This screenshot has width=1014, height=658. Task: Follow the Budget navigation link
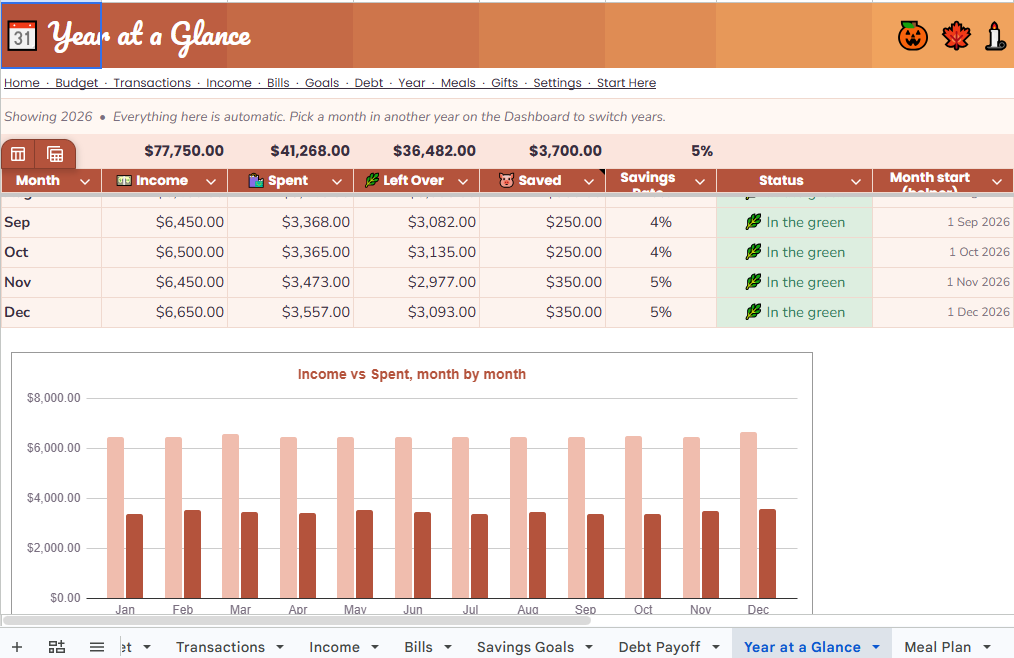[x=76, y=83]
